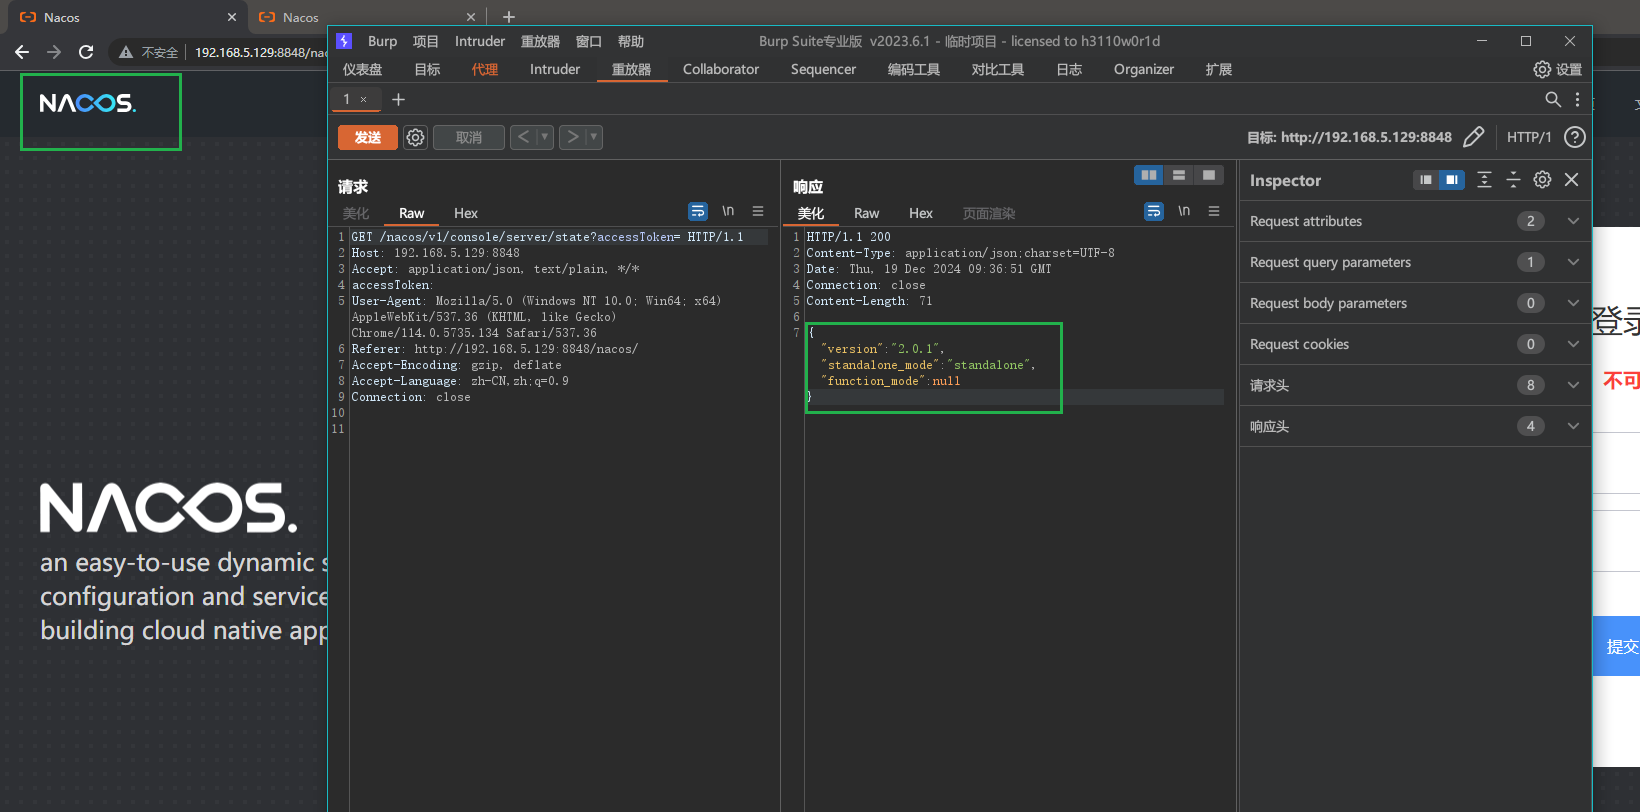Edit target with the pencil icon
The height and width of the screenshot is (812, 1640).
coord(1473,137)
